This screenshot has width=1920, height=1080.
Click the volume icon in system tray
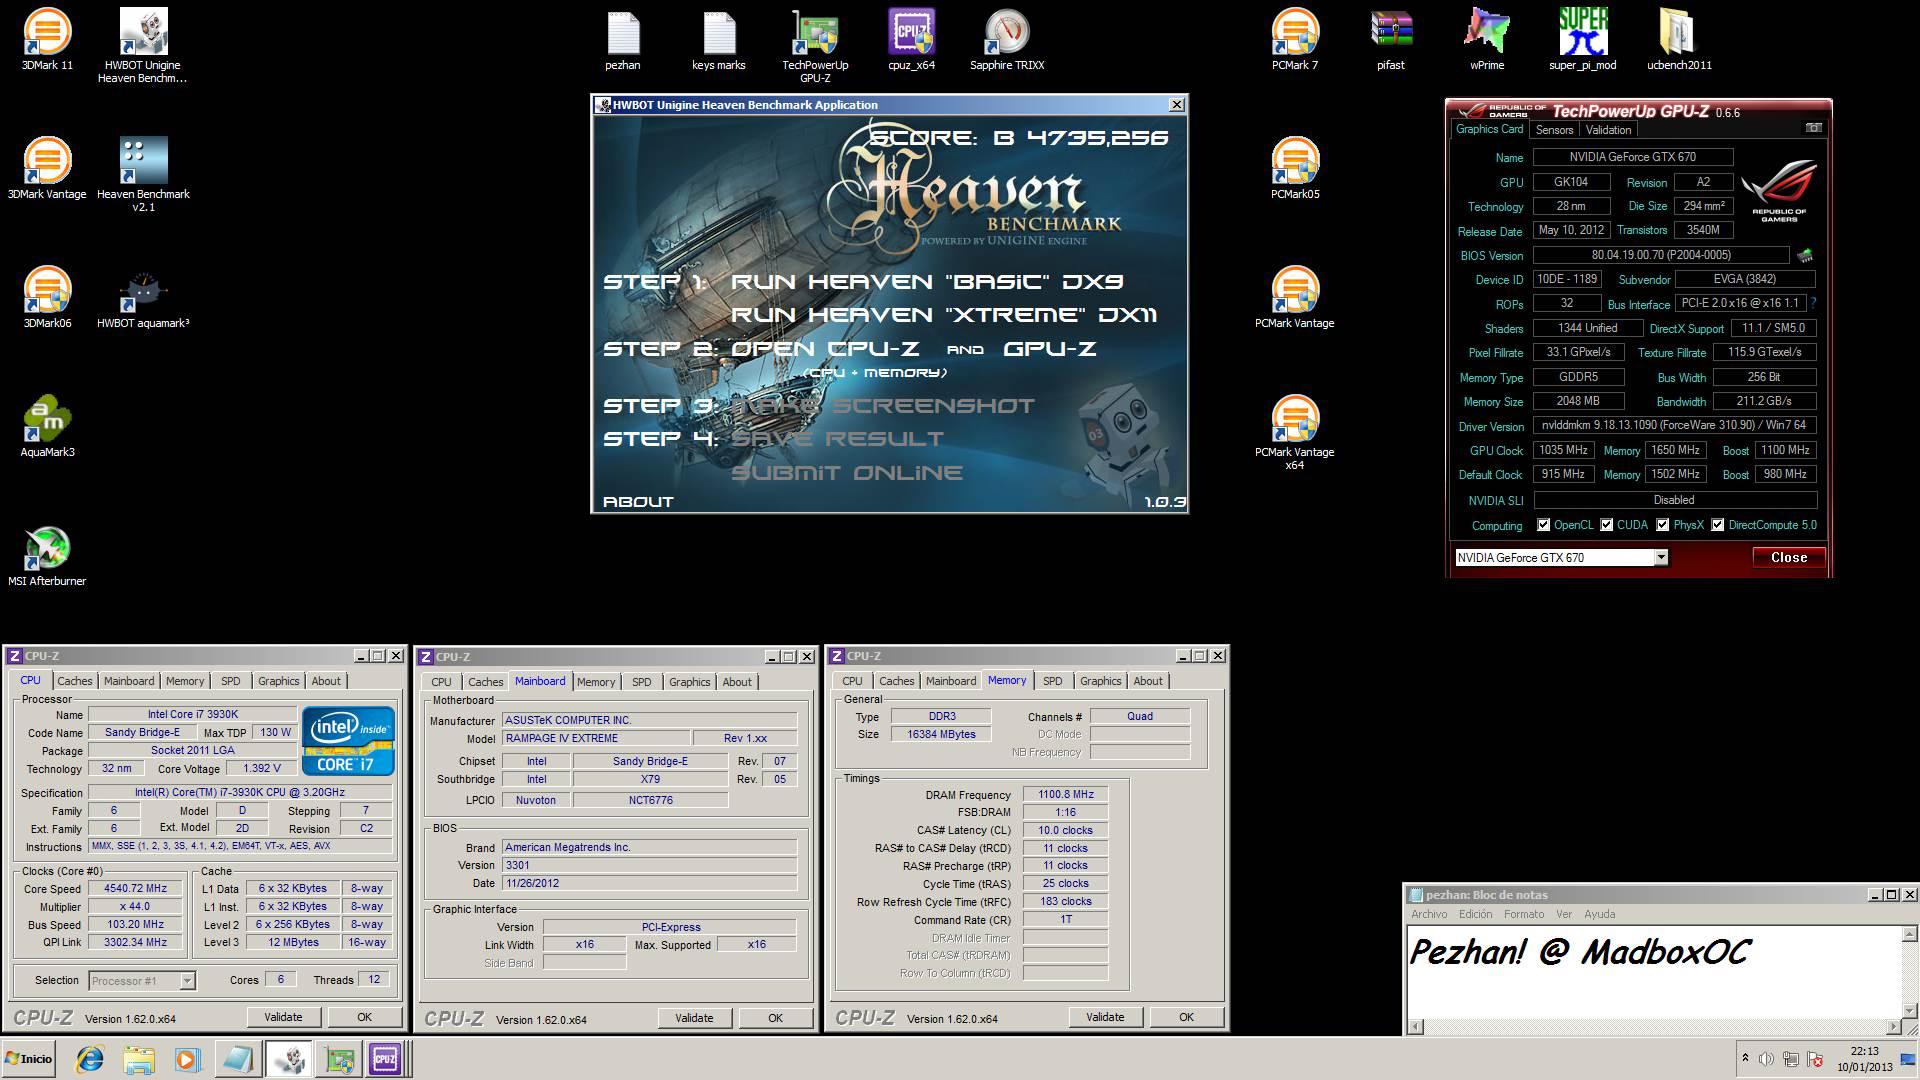click(1766, 1059)
